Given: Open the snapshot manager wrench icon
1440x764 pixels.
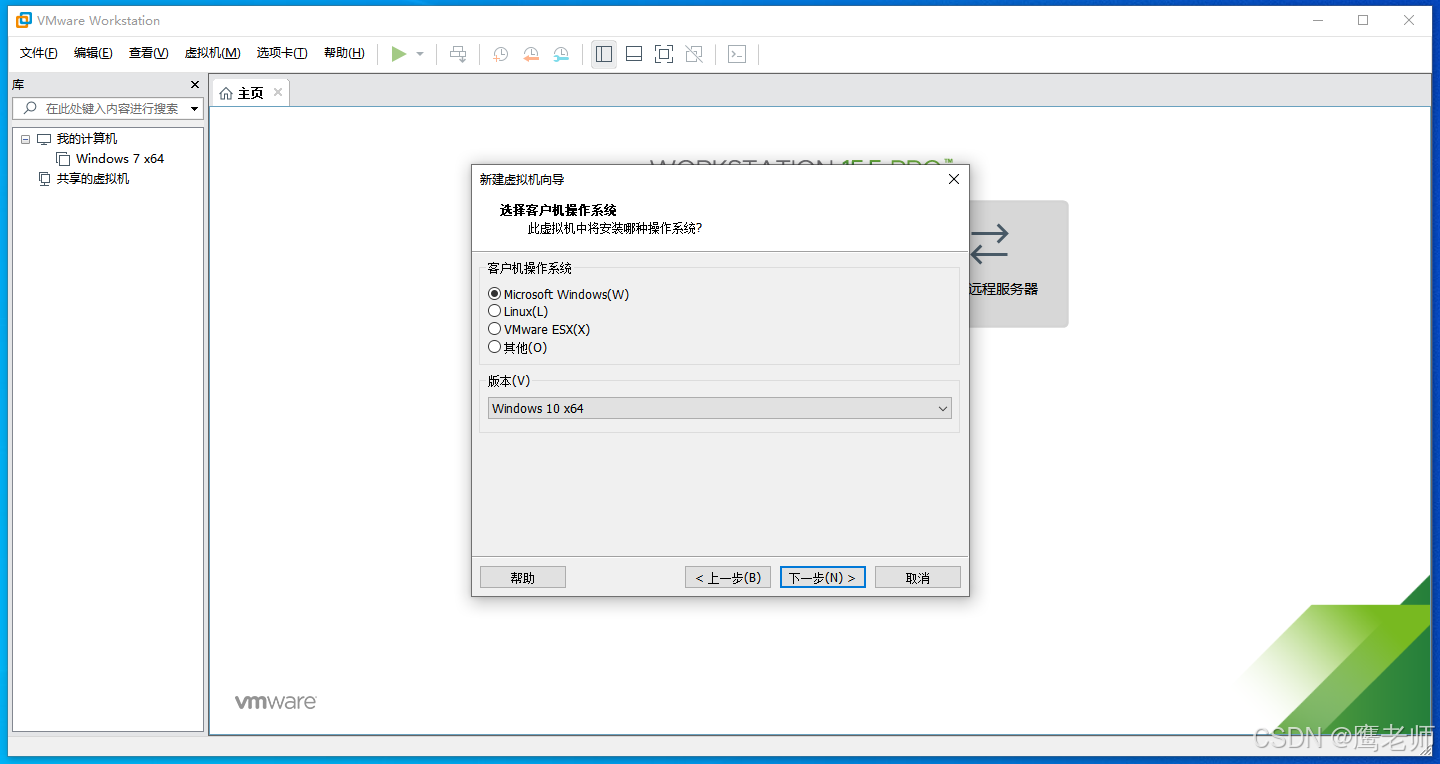Looking at the screenshot, I should (561, 54).
